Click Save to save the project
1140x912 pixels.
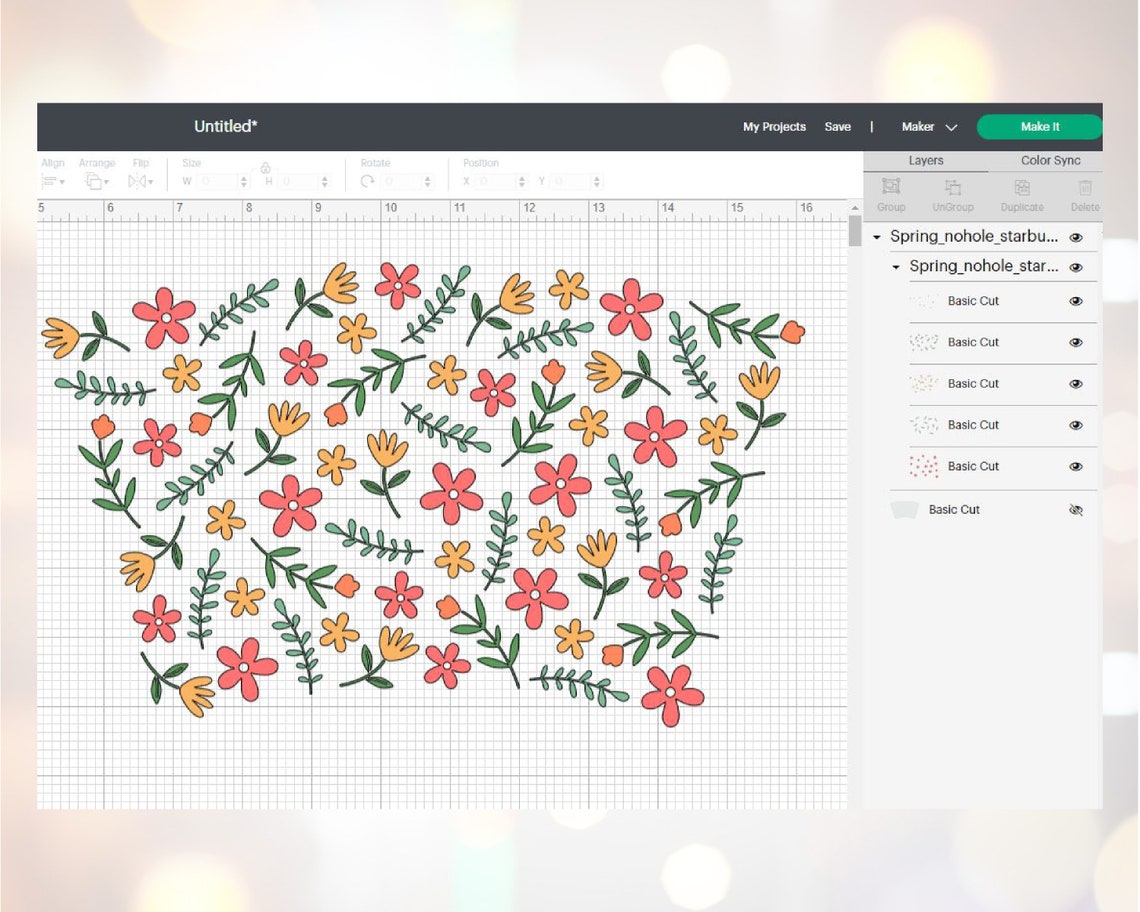(x=838, y=127)
